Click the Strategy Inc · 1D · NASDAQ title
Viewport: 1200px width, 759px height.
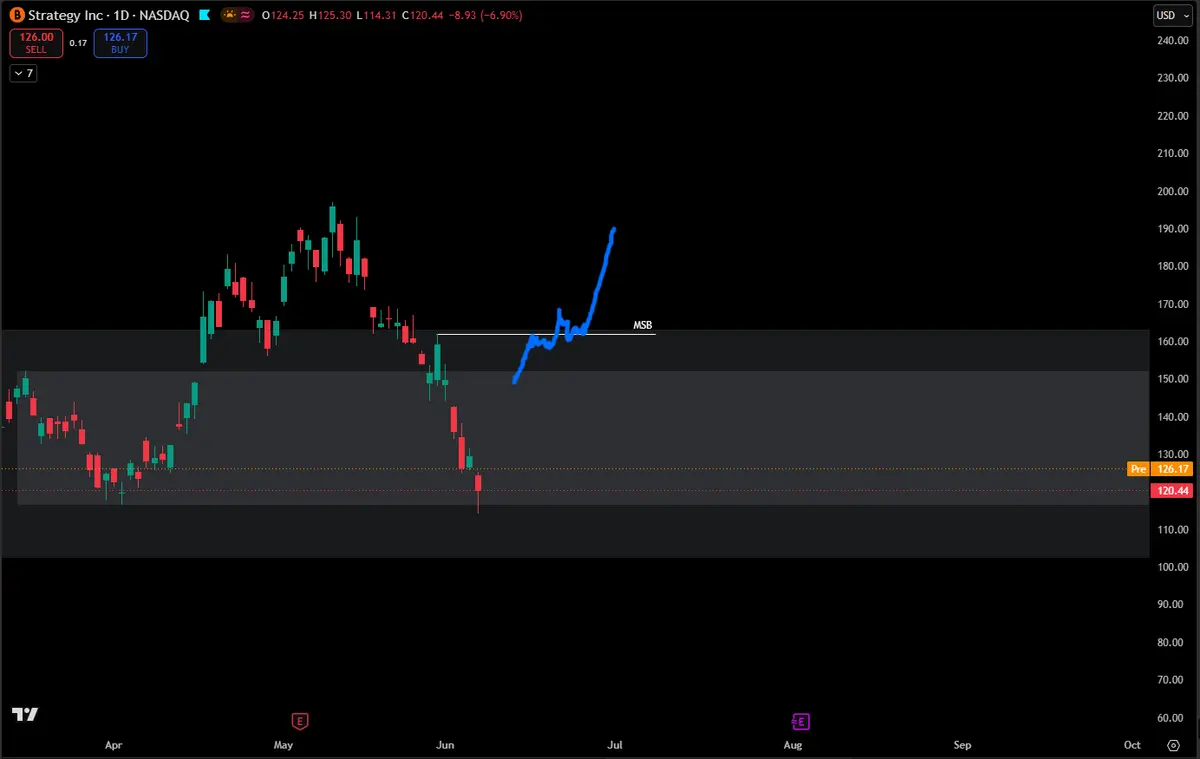click(108, 16)
